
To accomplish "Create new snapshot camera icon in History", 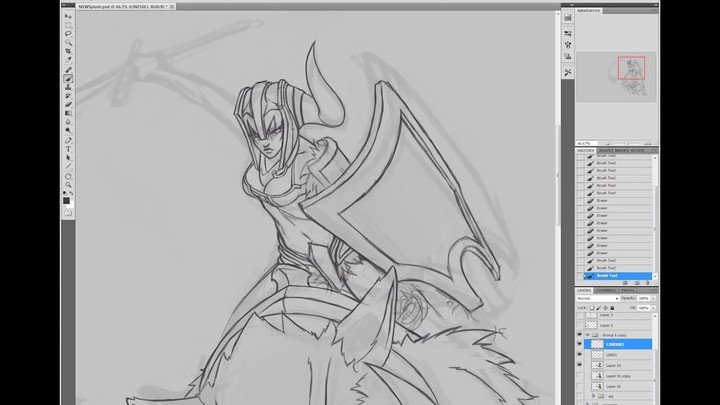I will (x=636, y=283).
